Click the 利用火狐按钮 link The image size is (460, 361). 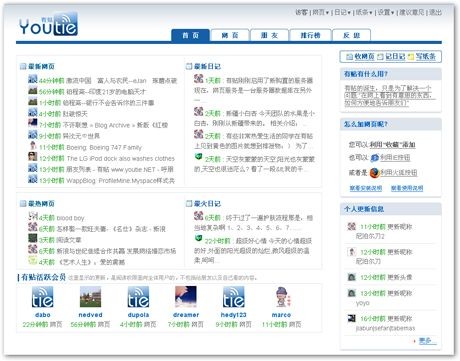(399, 172)
